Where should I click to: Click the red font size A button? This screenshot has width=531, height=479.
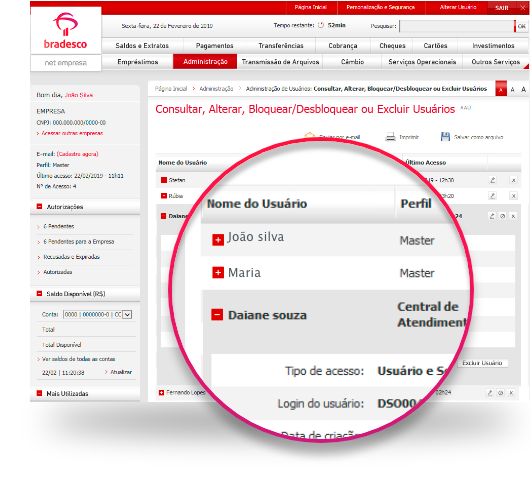501,89
